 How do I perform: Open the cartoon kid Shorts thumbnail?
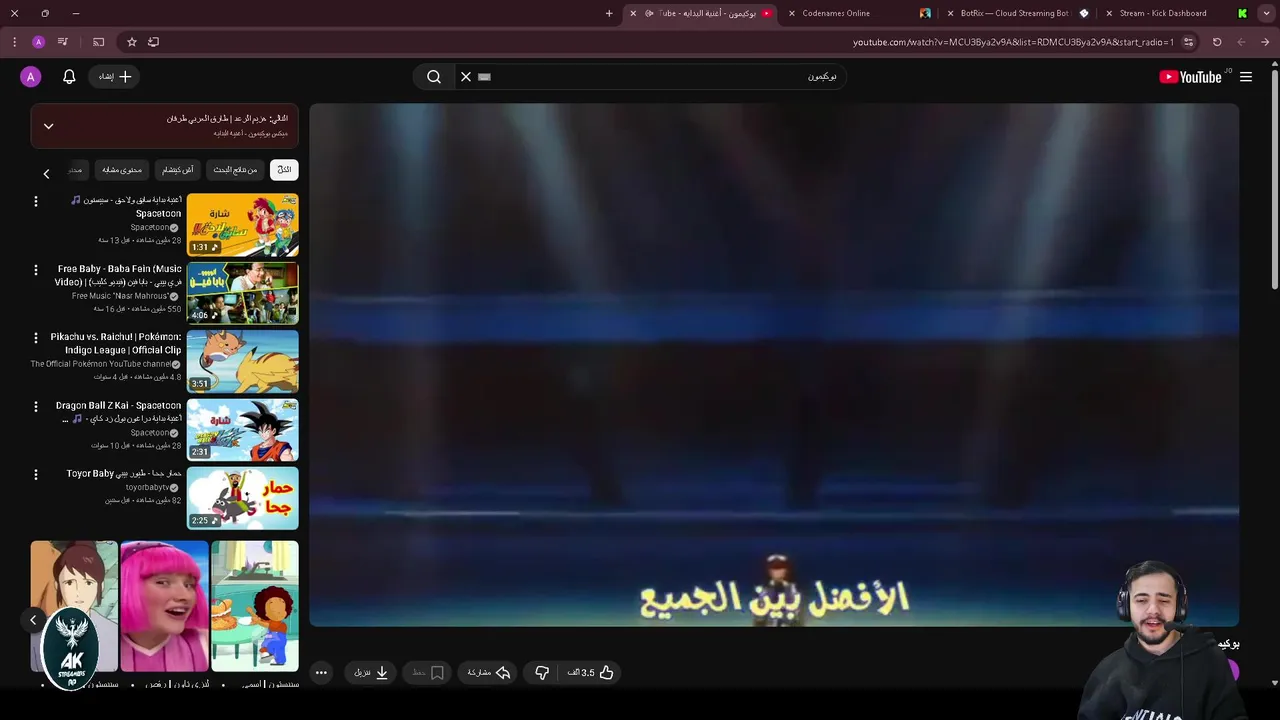tap(254, 606)
